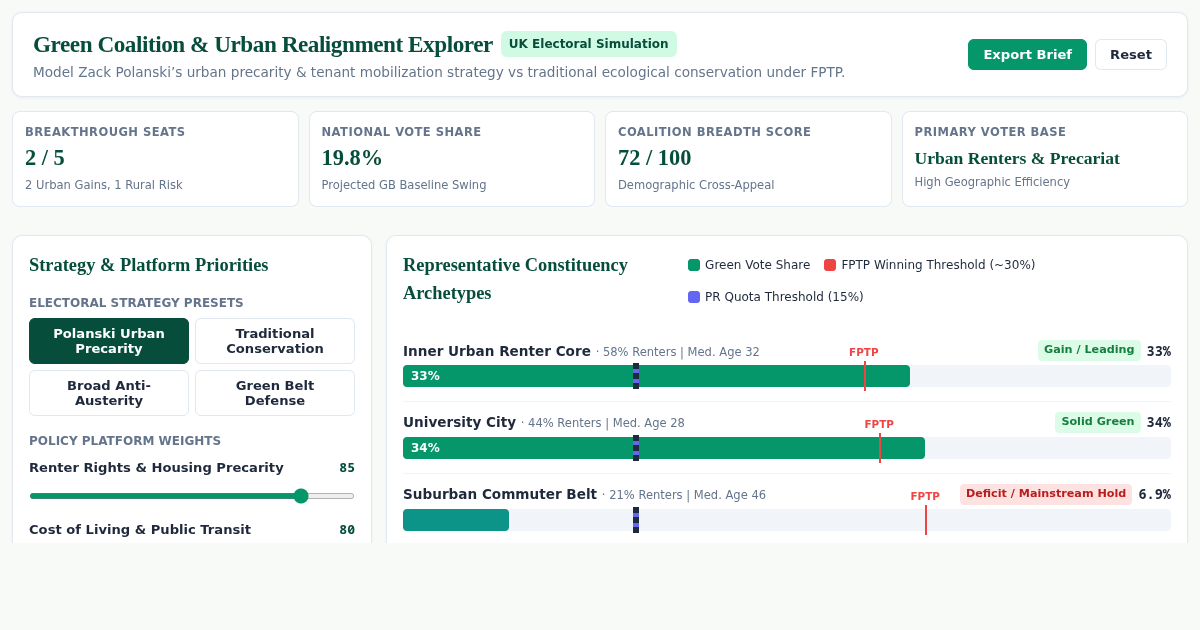Select the Broad Anti-Austerity preset
The height and width of the screenshot is (630, 1200).
pyautogui.click(x=109, y=393)
